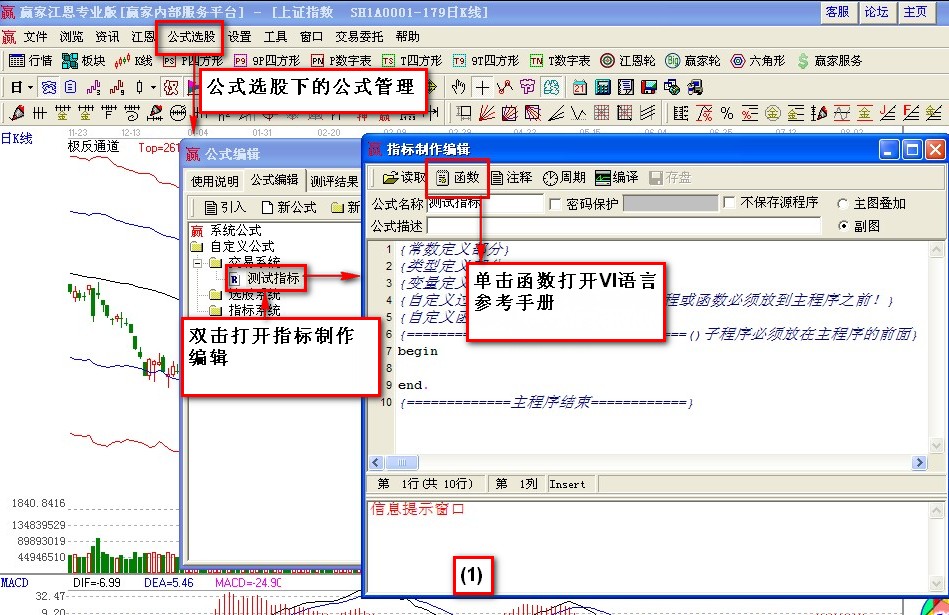Choose the 副图 radio option

click(x=843, y=226)
